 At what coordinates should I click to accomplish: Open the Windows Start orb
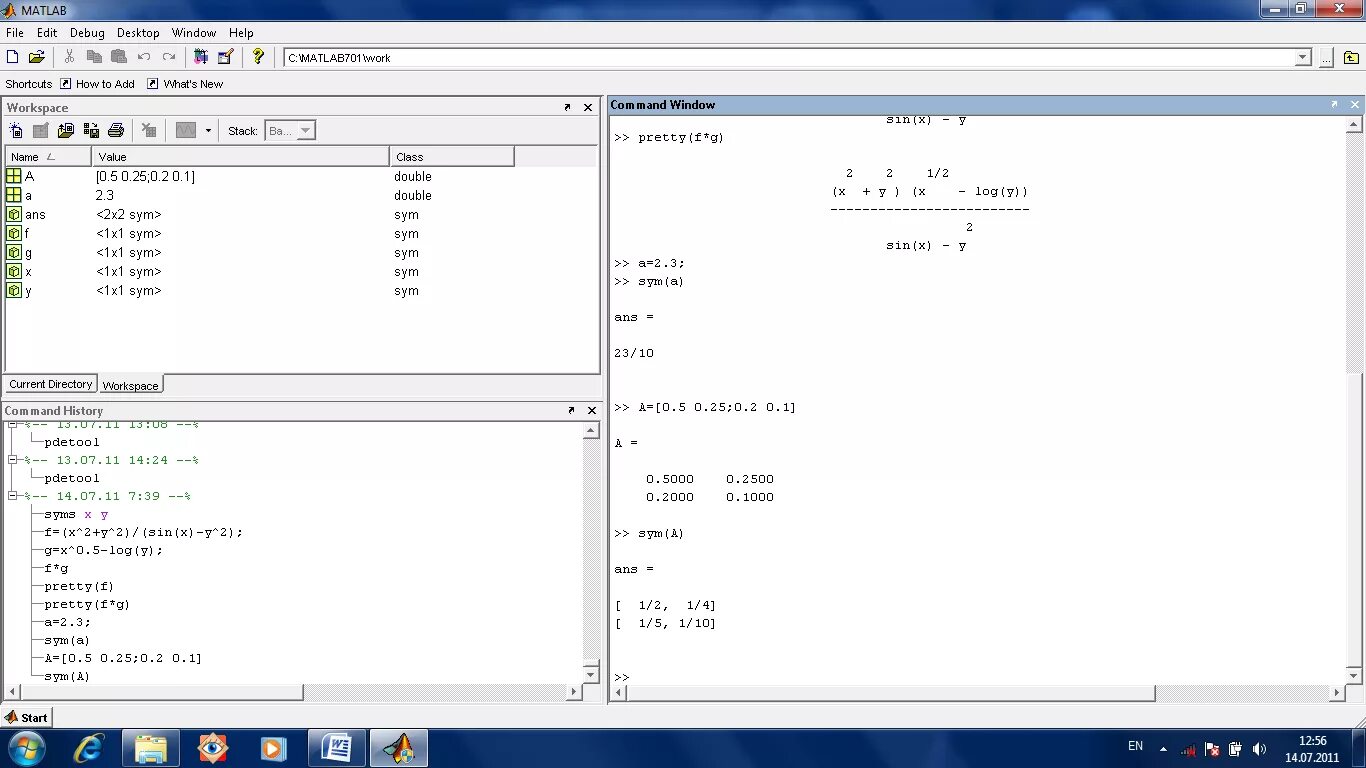(x=25, y=748)
